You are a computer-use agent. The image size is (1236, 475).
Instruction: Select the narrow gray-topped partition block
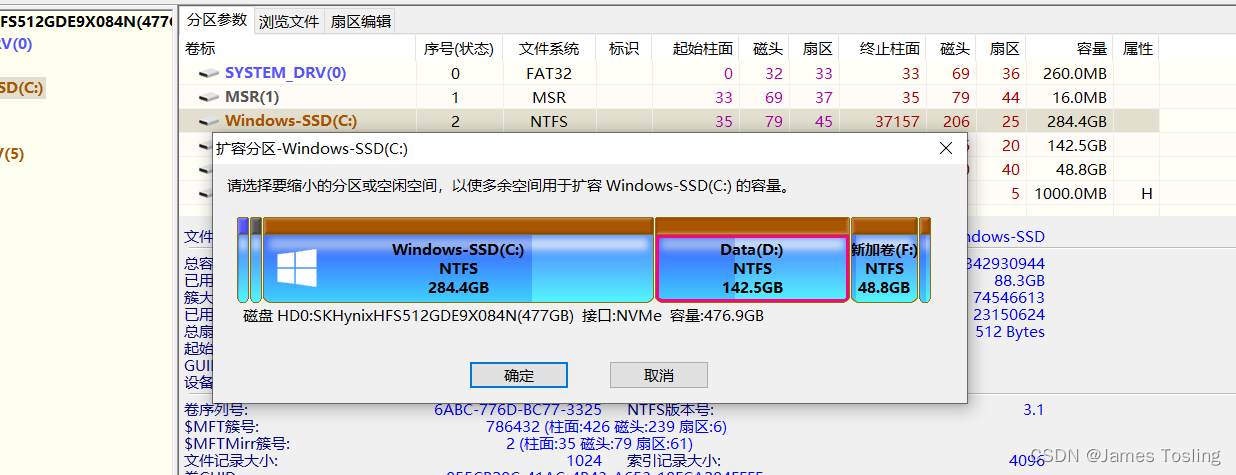256,259
